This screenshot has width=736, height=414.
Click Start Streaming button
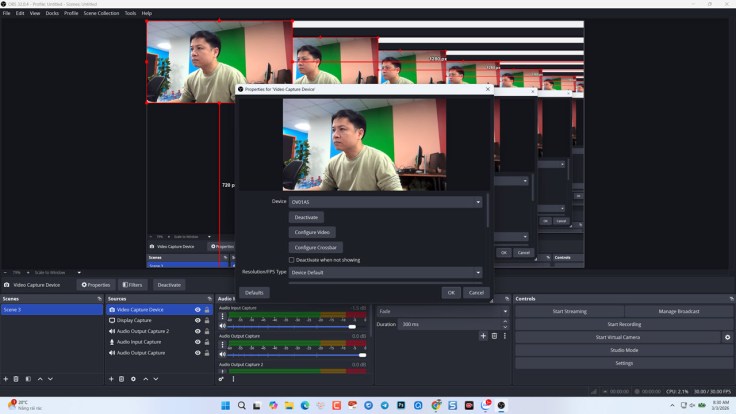coord(569,311)
